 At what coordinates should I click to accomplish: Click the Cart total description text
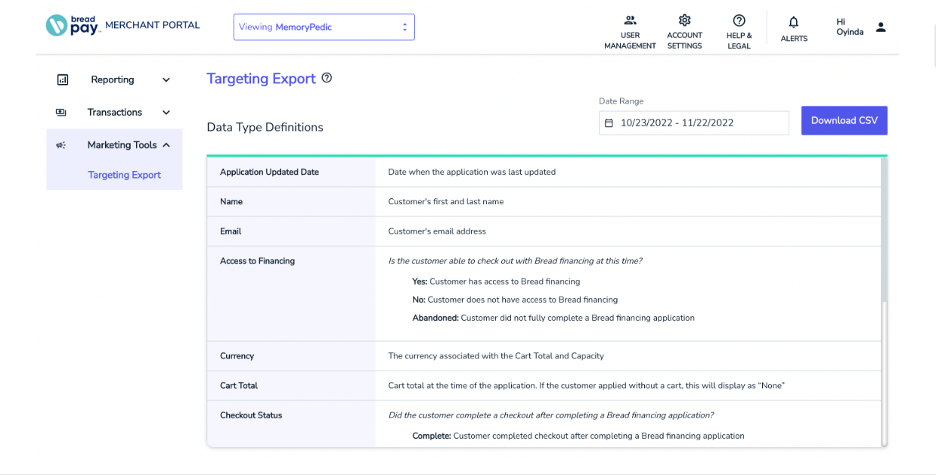[x=586, y=386]
